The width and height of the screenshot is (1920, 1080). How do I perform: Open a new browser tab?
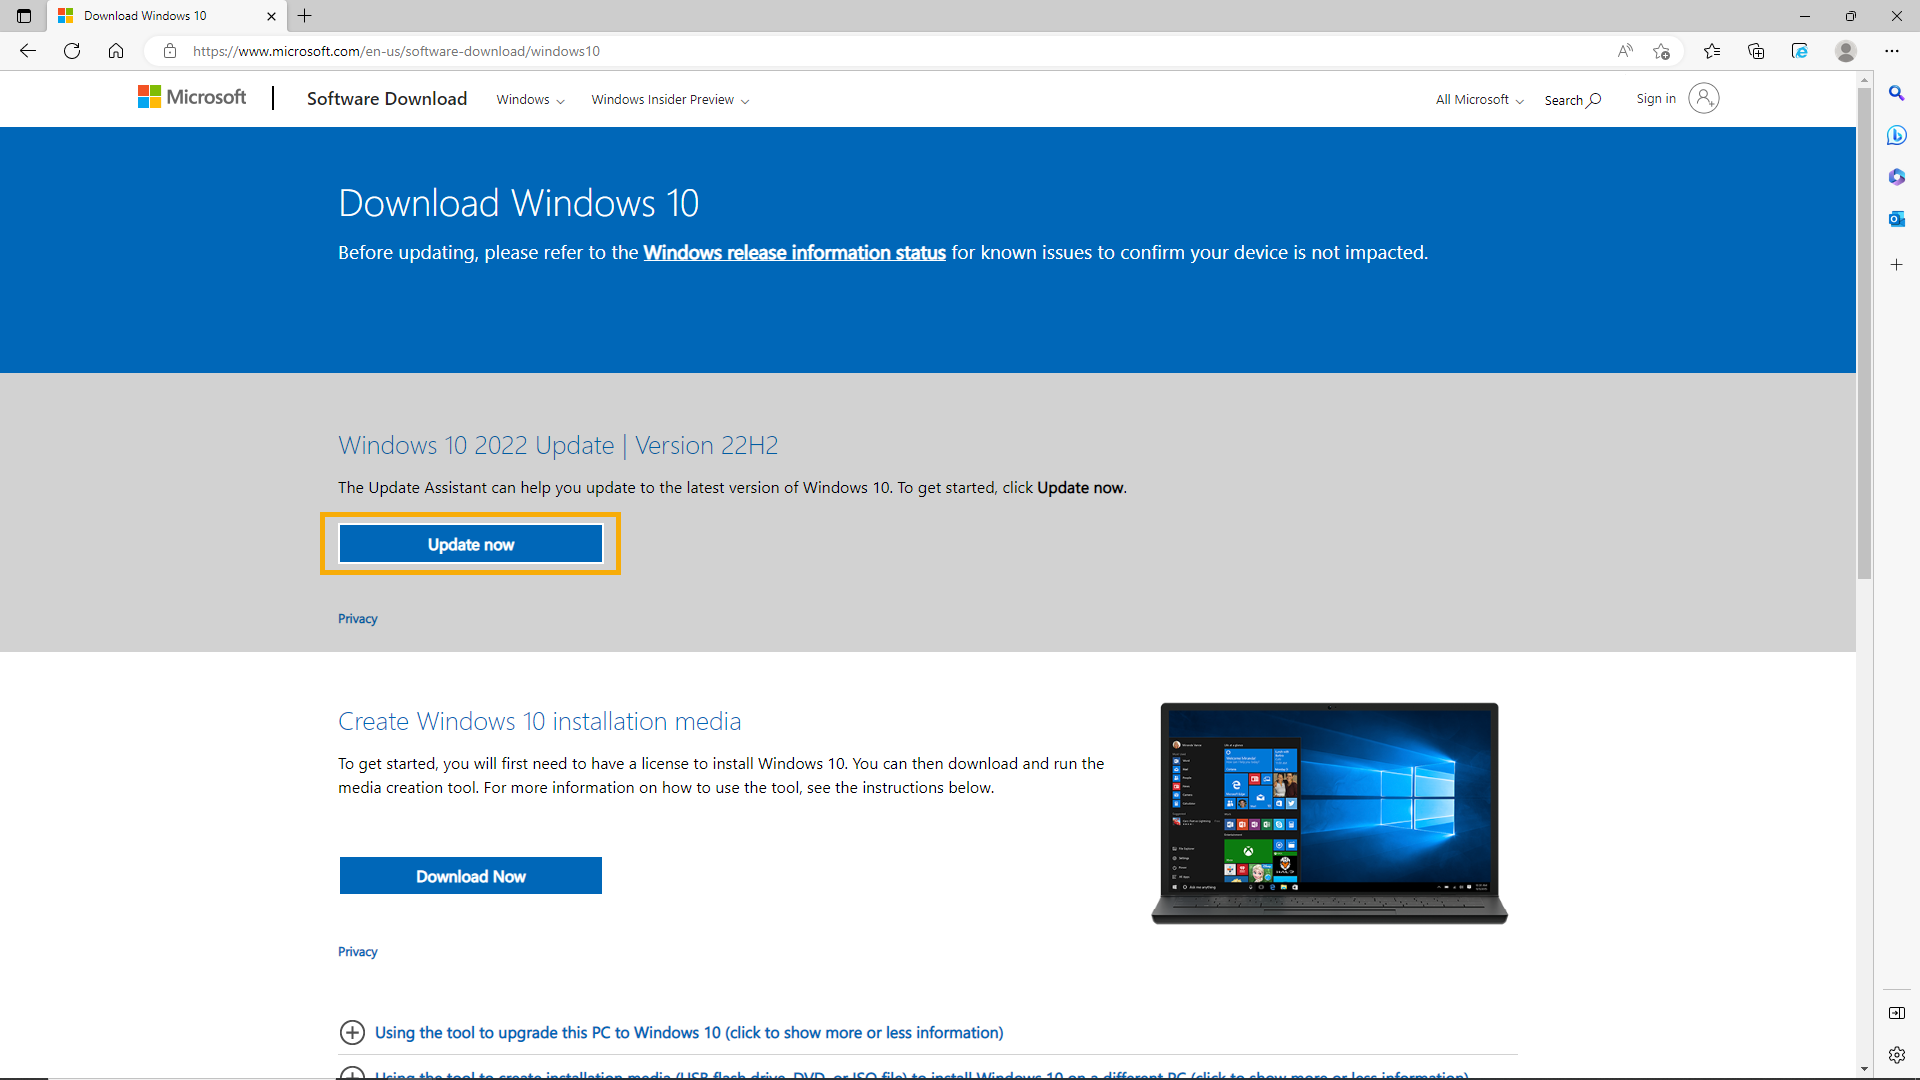tap(305, 16)
